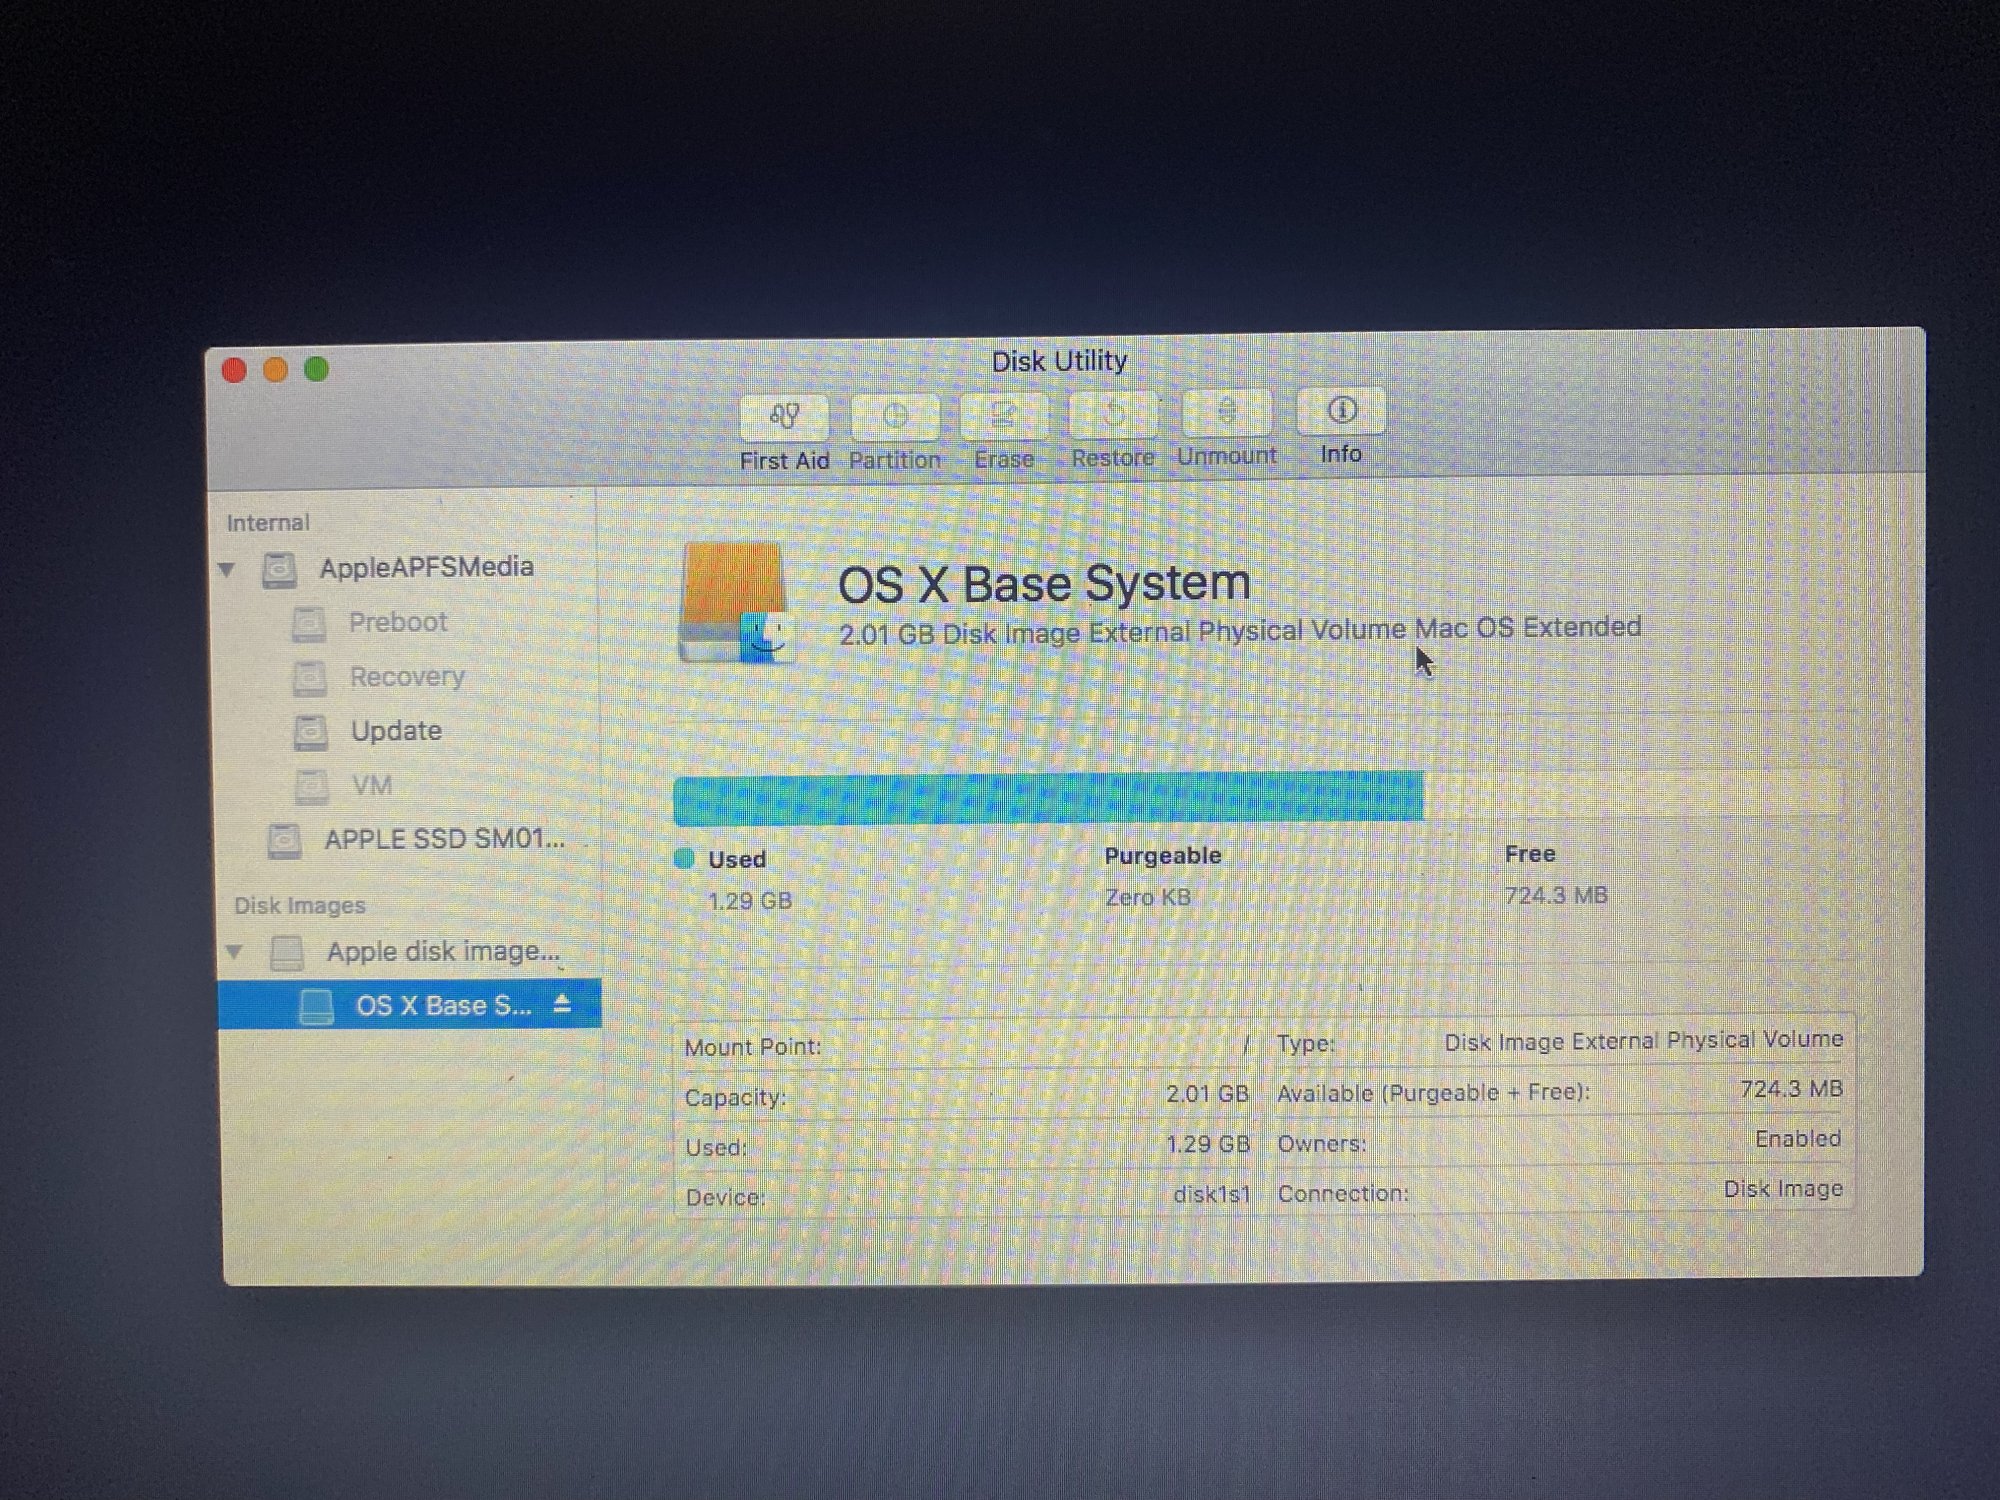Click the teal Used legend dot
2000x1500 pixels.
684,858
